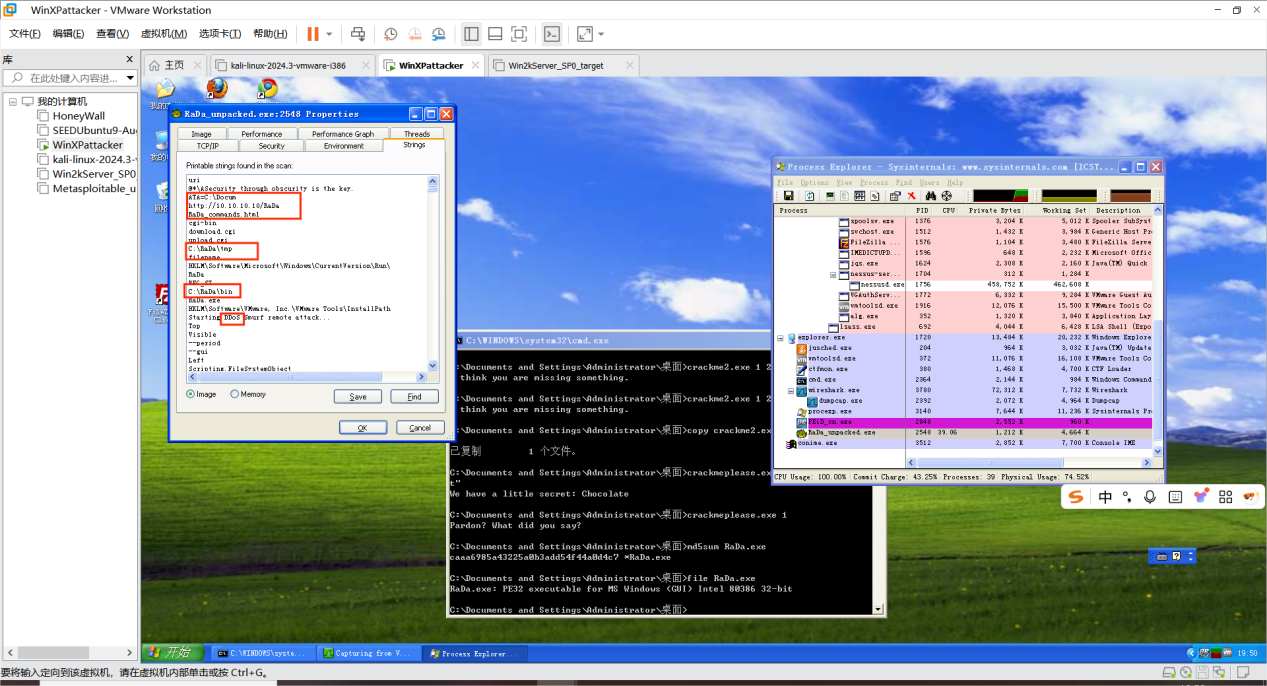
Task: Enter full screen mode icon in VMware toolbar
Action: pos(519,34)
